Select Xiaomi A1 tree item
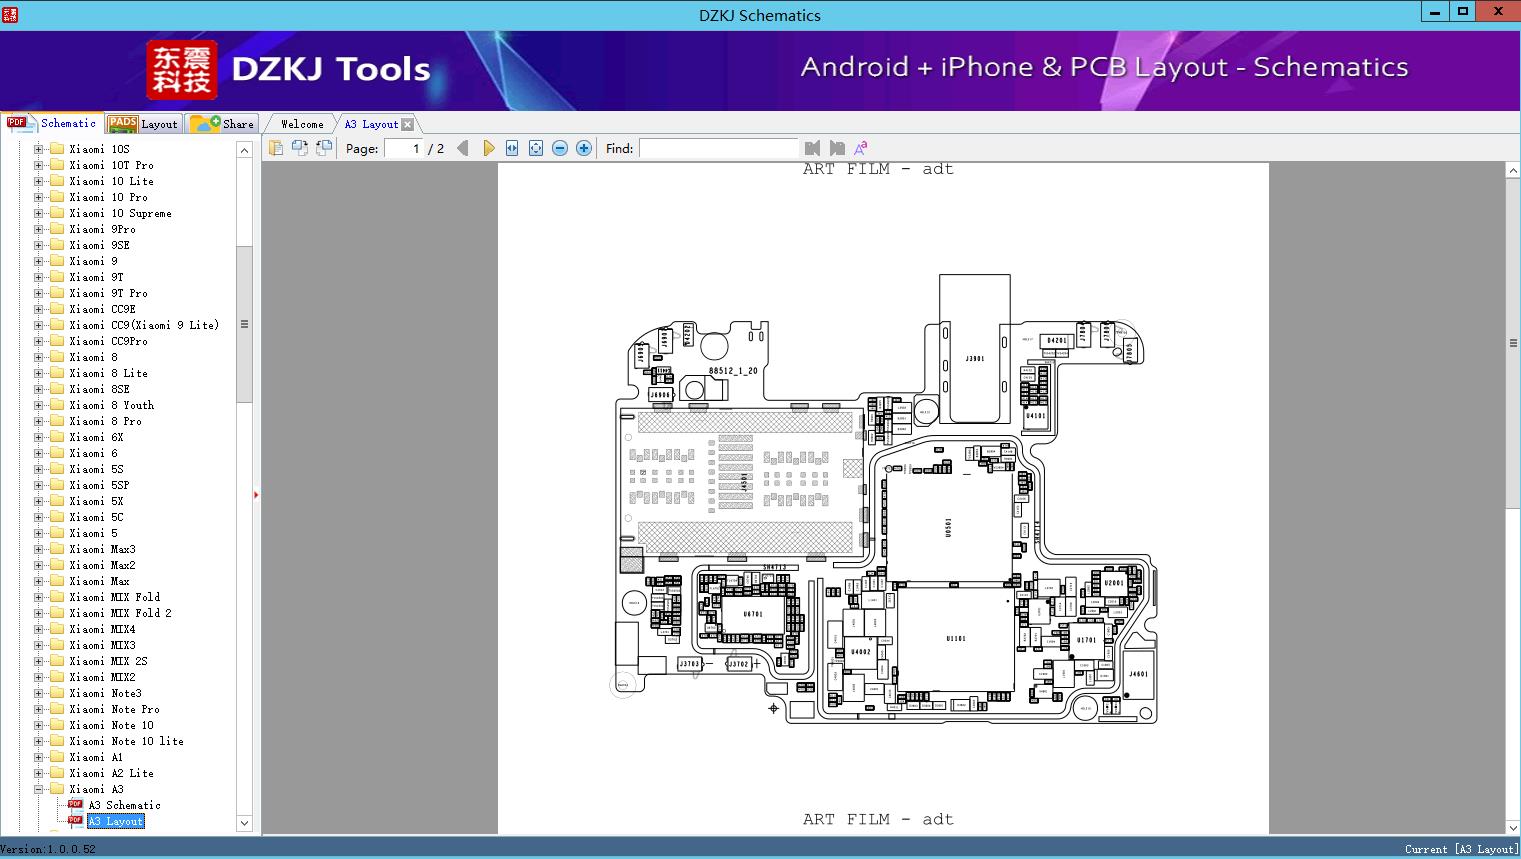Image resolution: width=1521 pixels, height=859 pixels. (x=96, y=757)
